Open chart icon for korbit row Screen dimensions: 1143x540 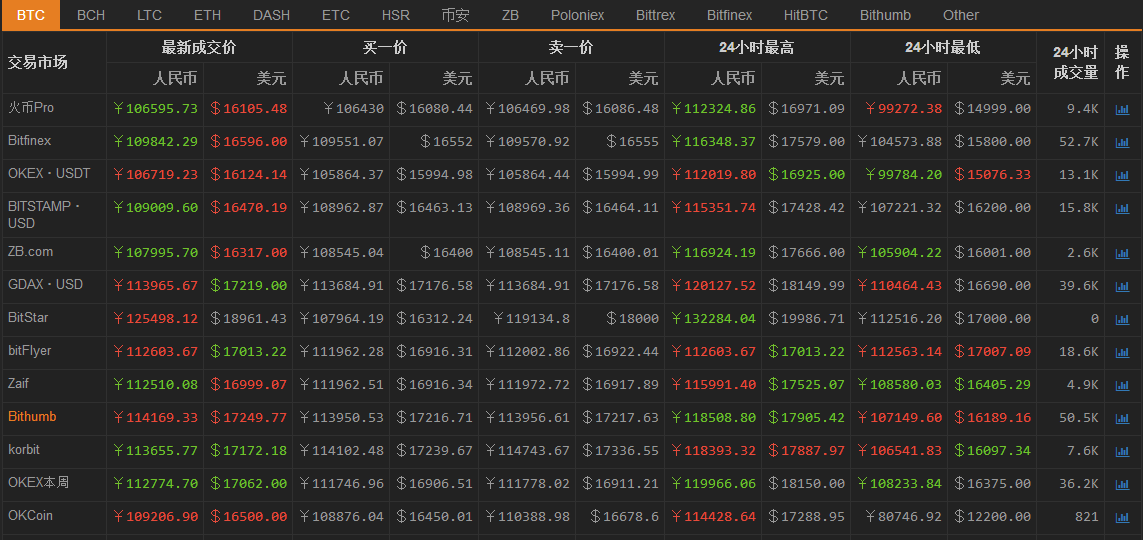click(1122, 451)
